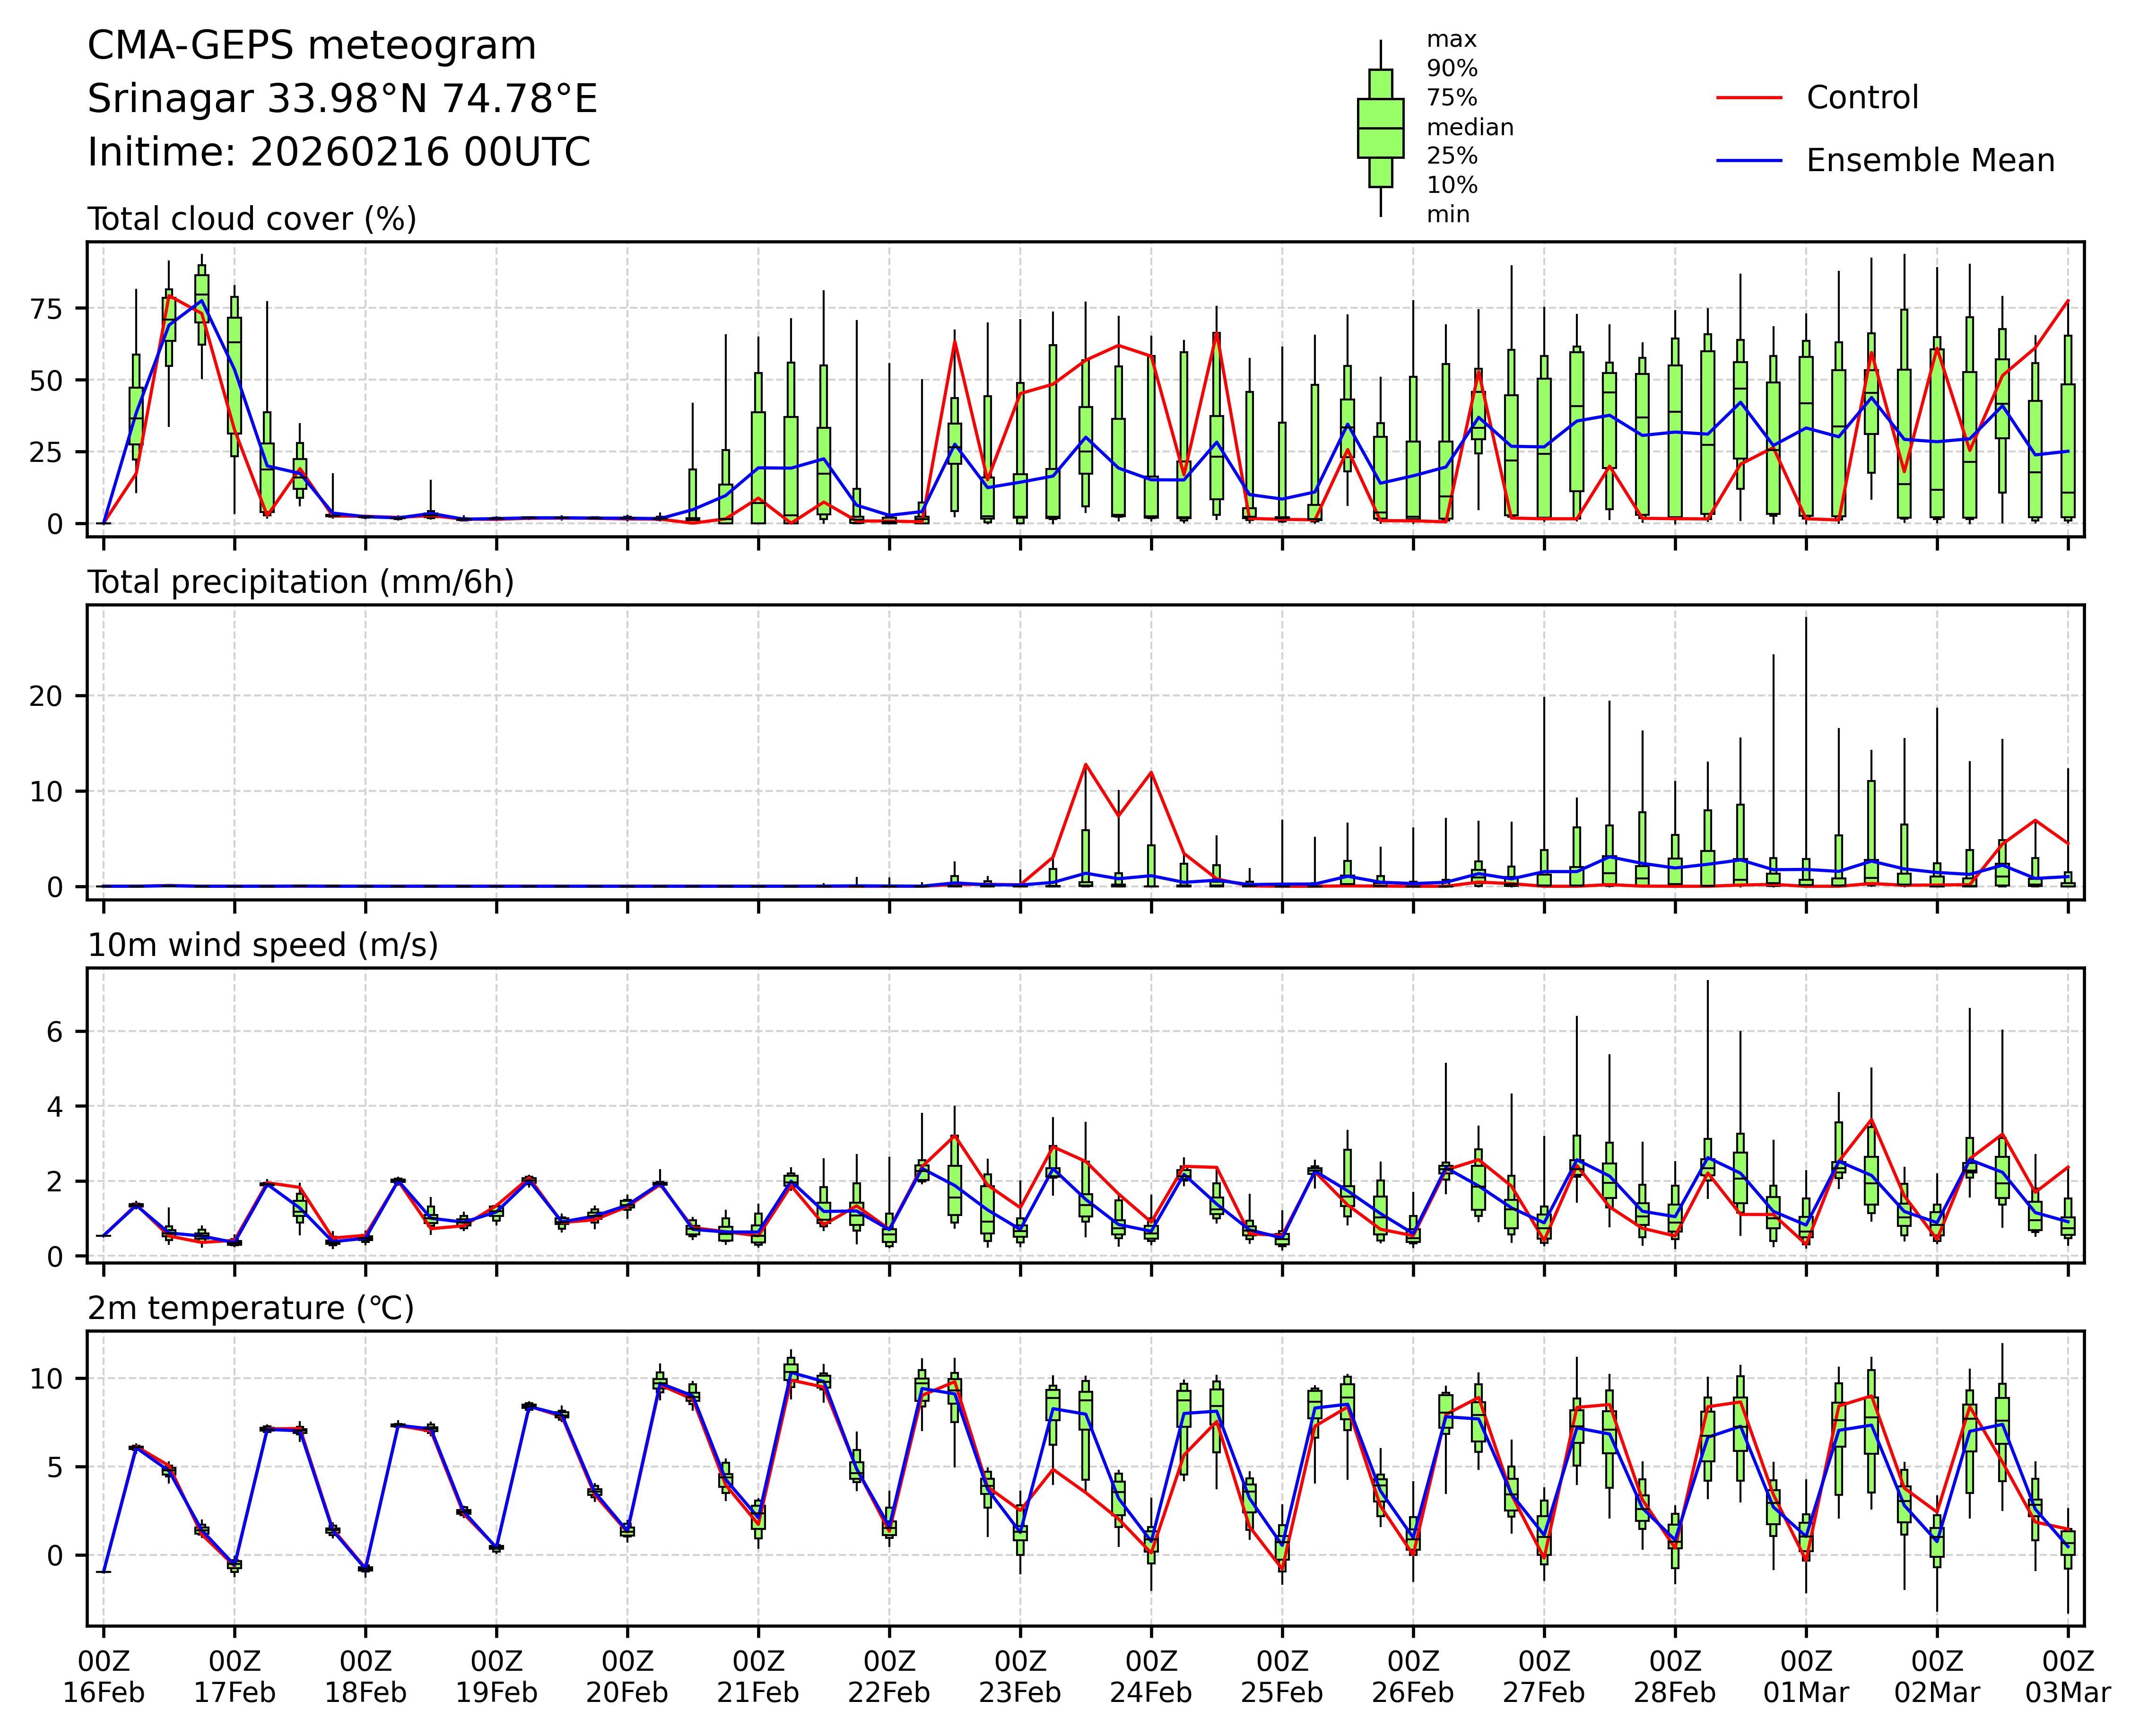Click the Ensemble Mean legend label

click(x=1930, y=160)
